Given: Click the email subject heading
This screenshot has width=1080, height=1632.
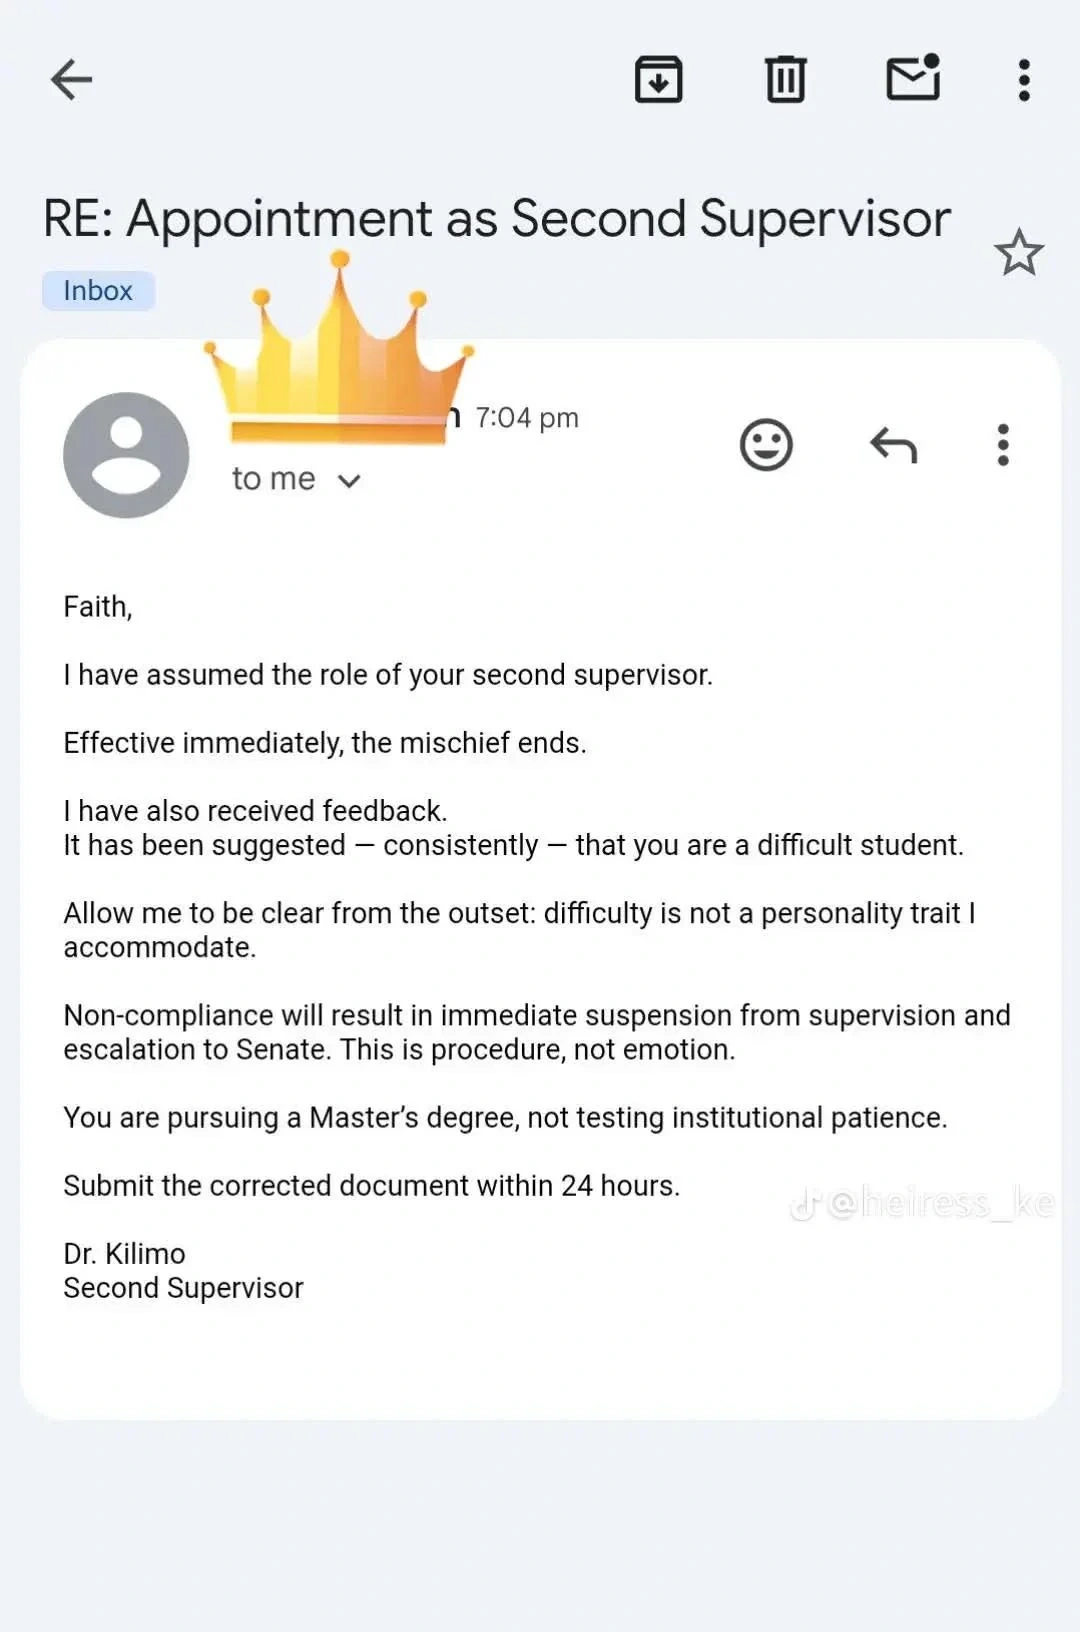Looking at the screenshot, I should (x=496, y=218).
